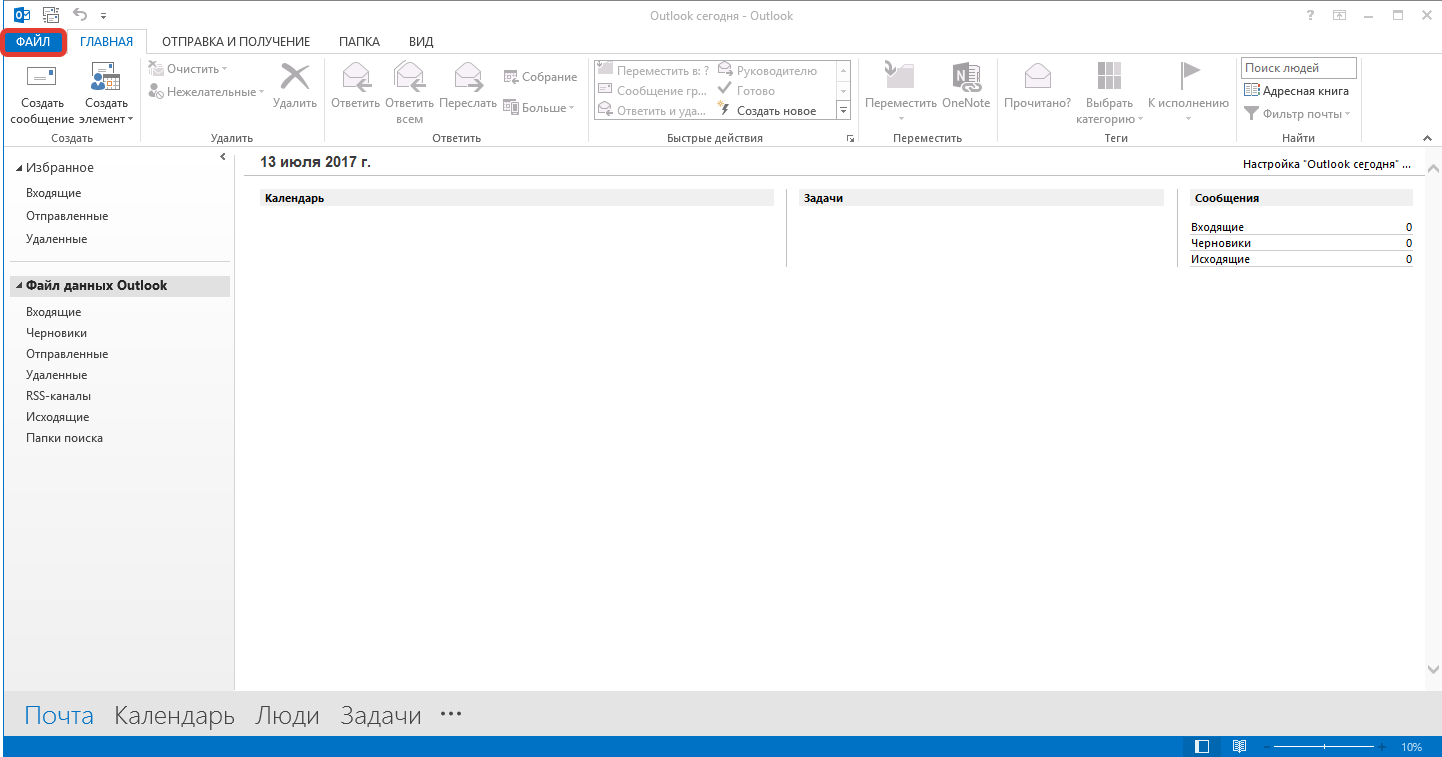Switch to Calendar (Календарь) in navigation bar
1442x757 pixels.
click(x=174, y=716)
